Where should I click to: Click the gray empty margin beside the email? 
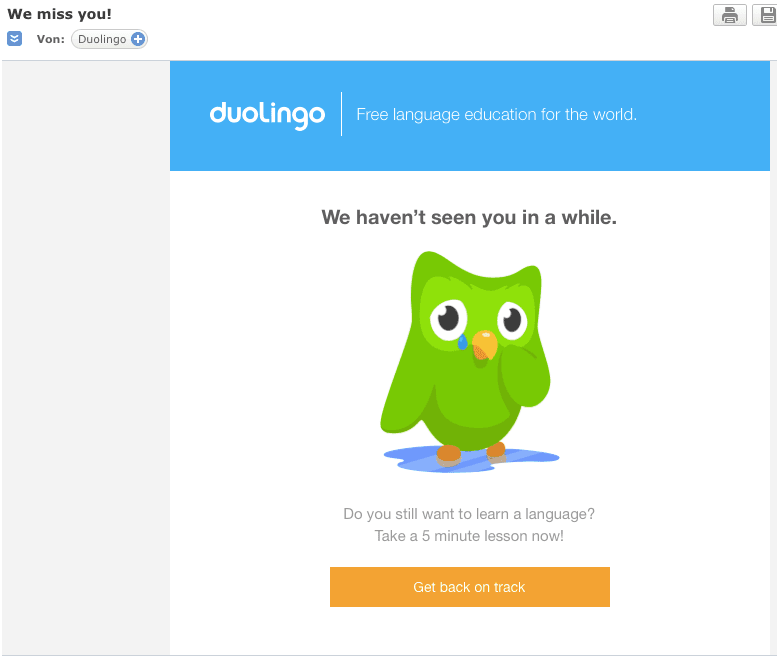[x=86, y=357]
